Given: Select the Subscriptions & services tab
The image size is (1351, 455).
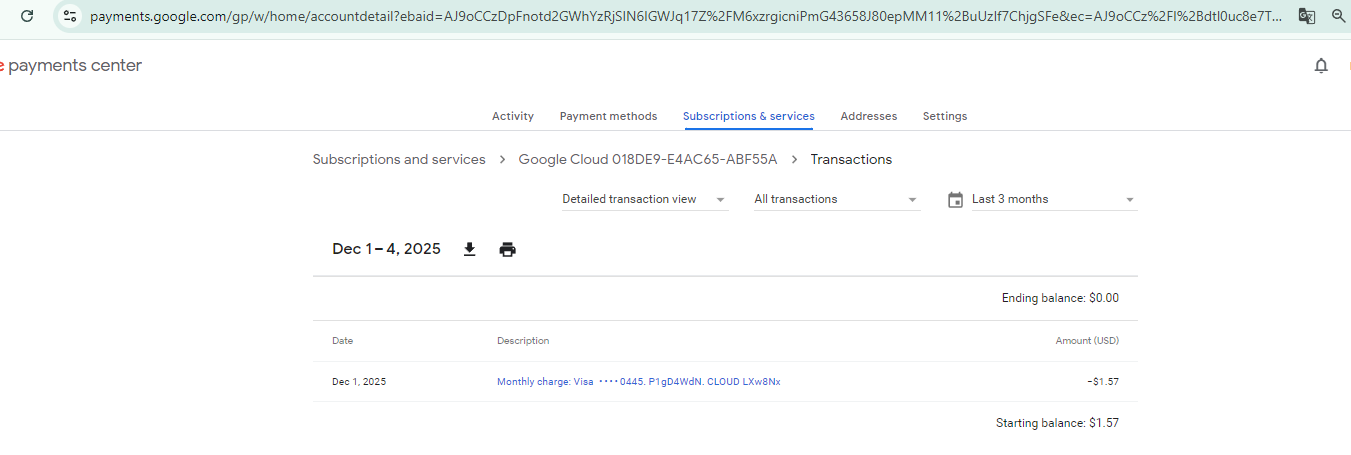Looking at the screenshot, I should coord(748,116).
